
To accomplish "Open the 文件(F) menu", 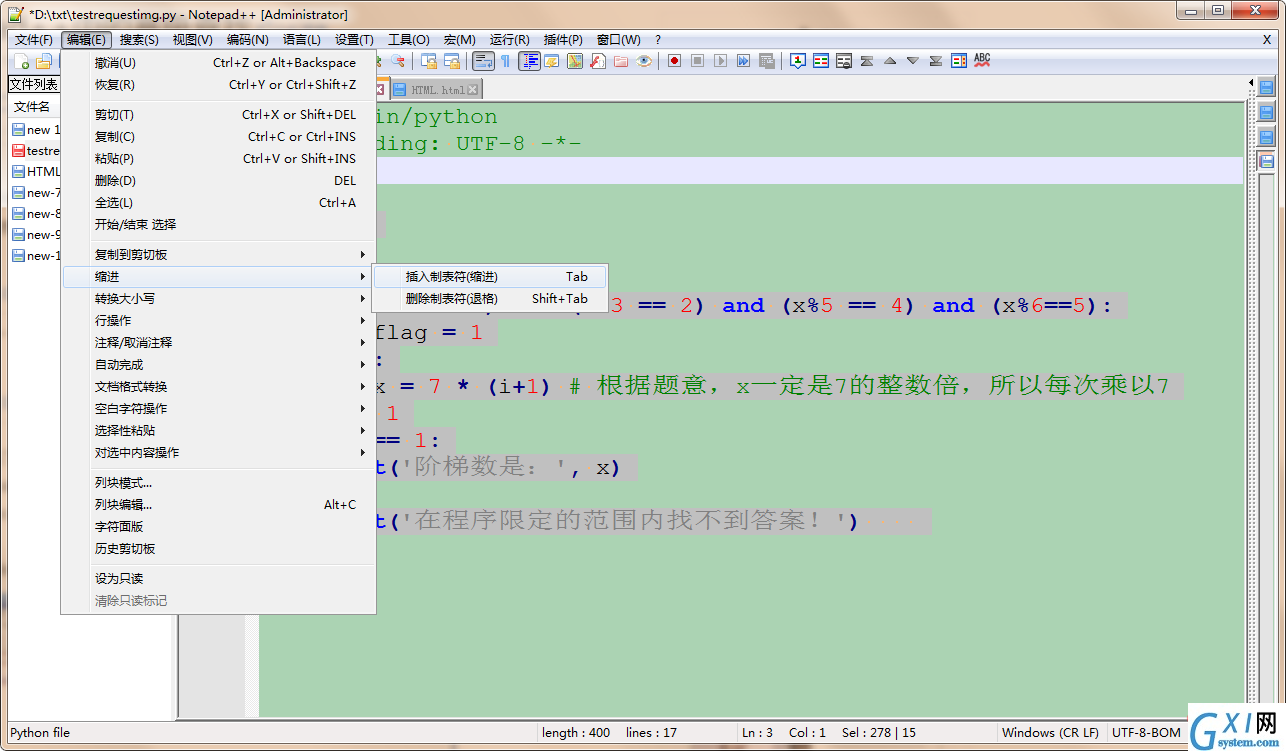I will [x=34, y=40].
